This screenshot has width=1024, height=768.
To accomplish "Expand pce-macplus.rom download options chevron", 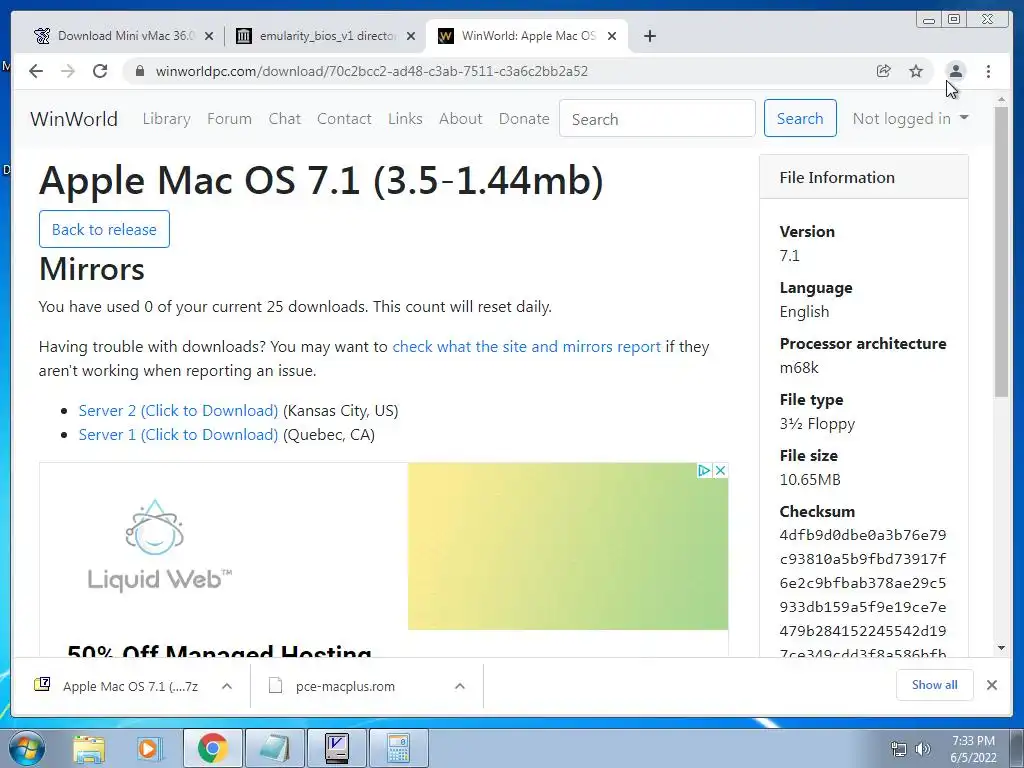I will [x=460, y=686].
